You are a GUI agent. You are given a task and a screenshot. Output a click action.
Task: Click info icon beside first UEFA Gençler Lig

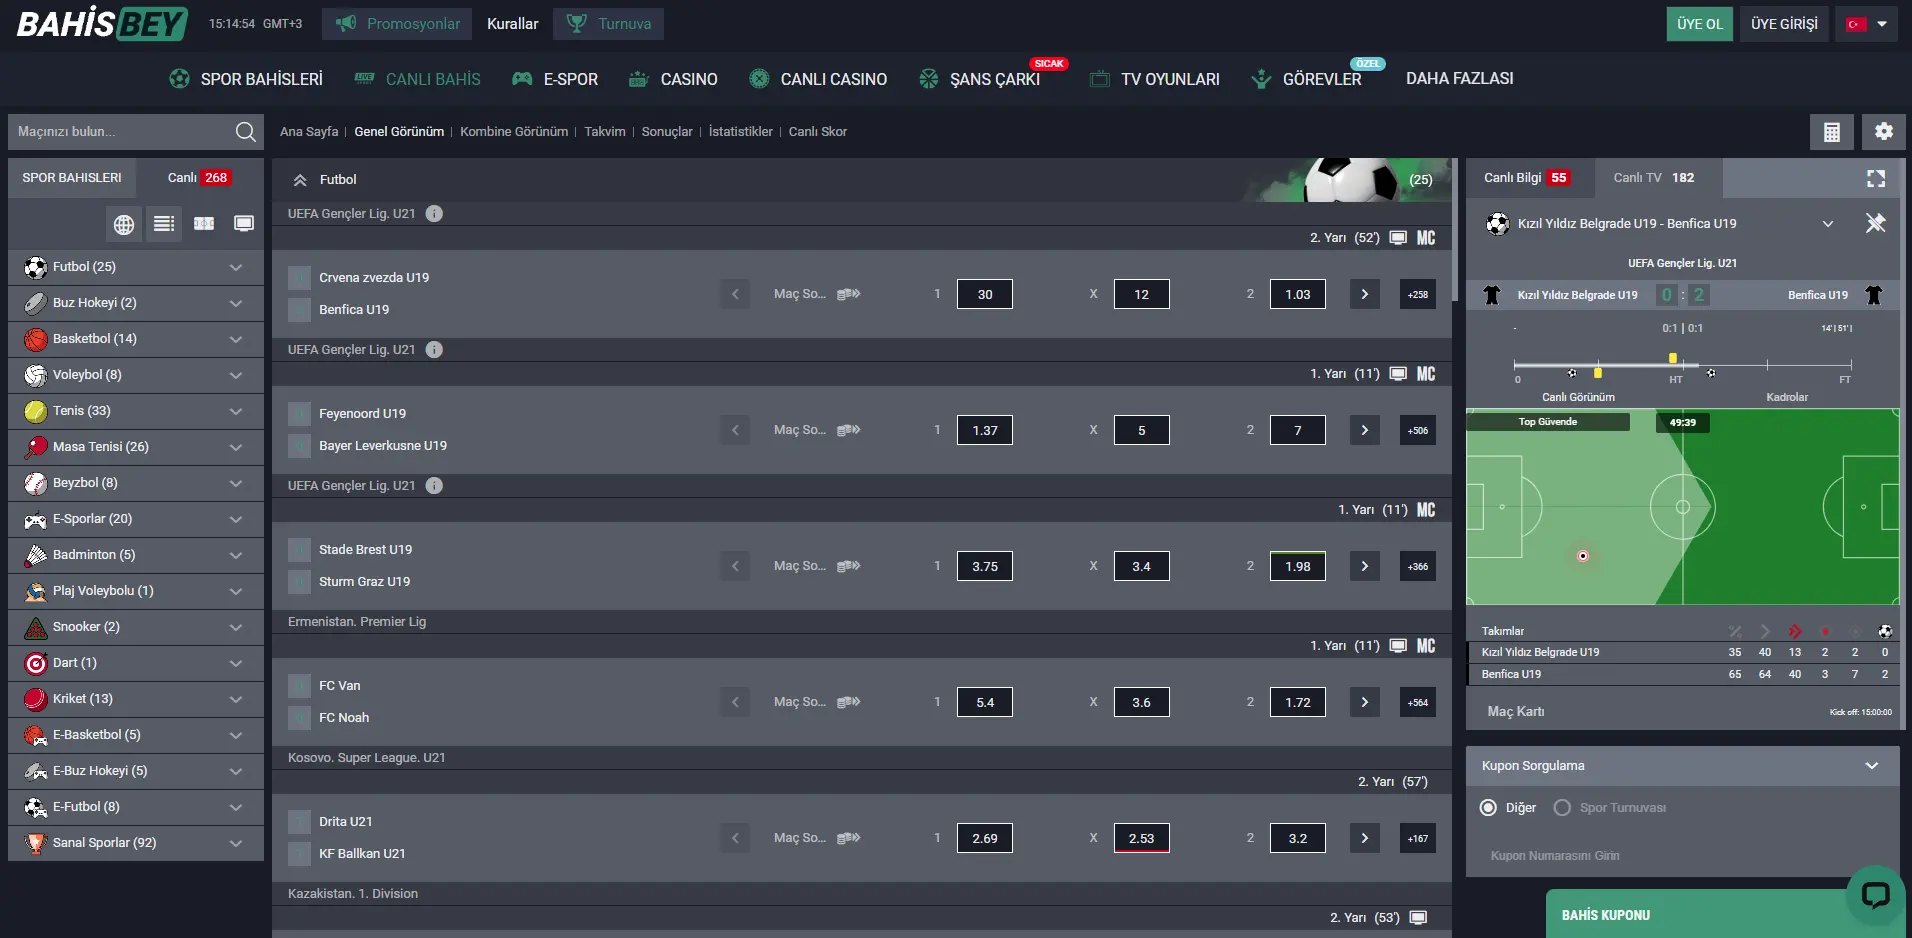(434, 213)
